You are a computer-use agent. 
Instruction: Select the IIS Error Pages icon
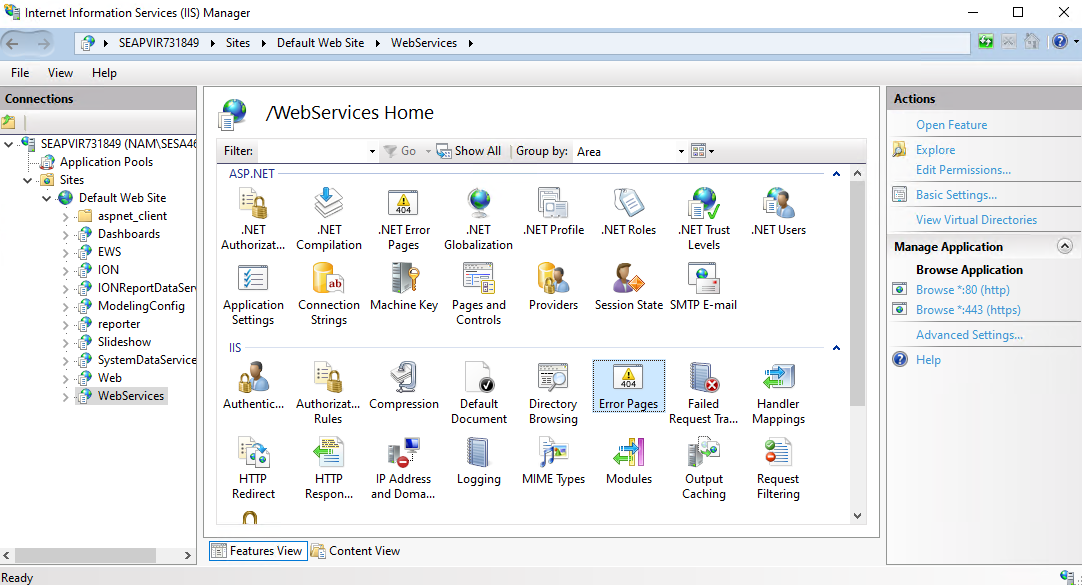(629, 386)
